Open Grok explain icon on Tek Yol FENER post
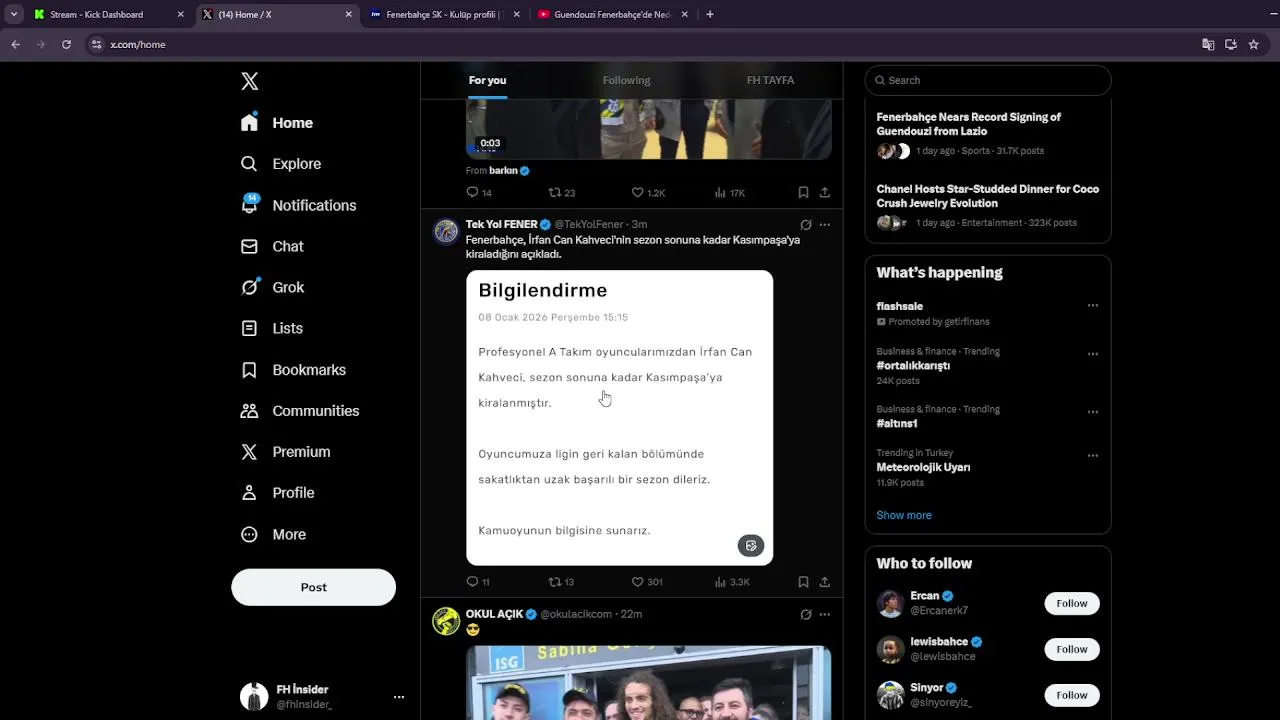1280x720 pixels. coord(806,225)
